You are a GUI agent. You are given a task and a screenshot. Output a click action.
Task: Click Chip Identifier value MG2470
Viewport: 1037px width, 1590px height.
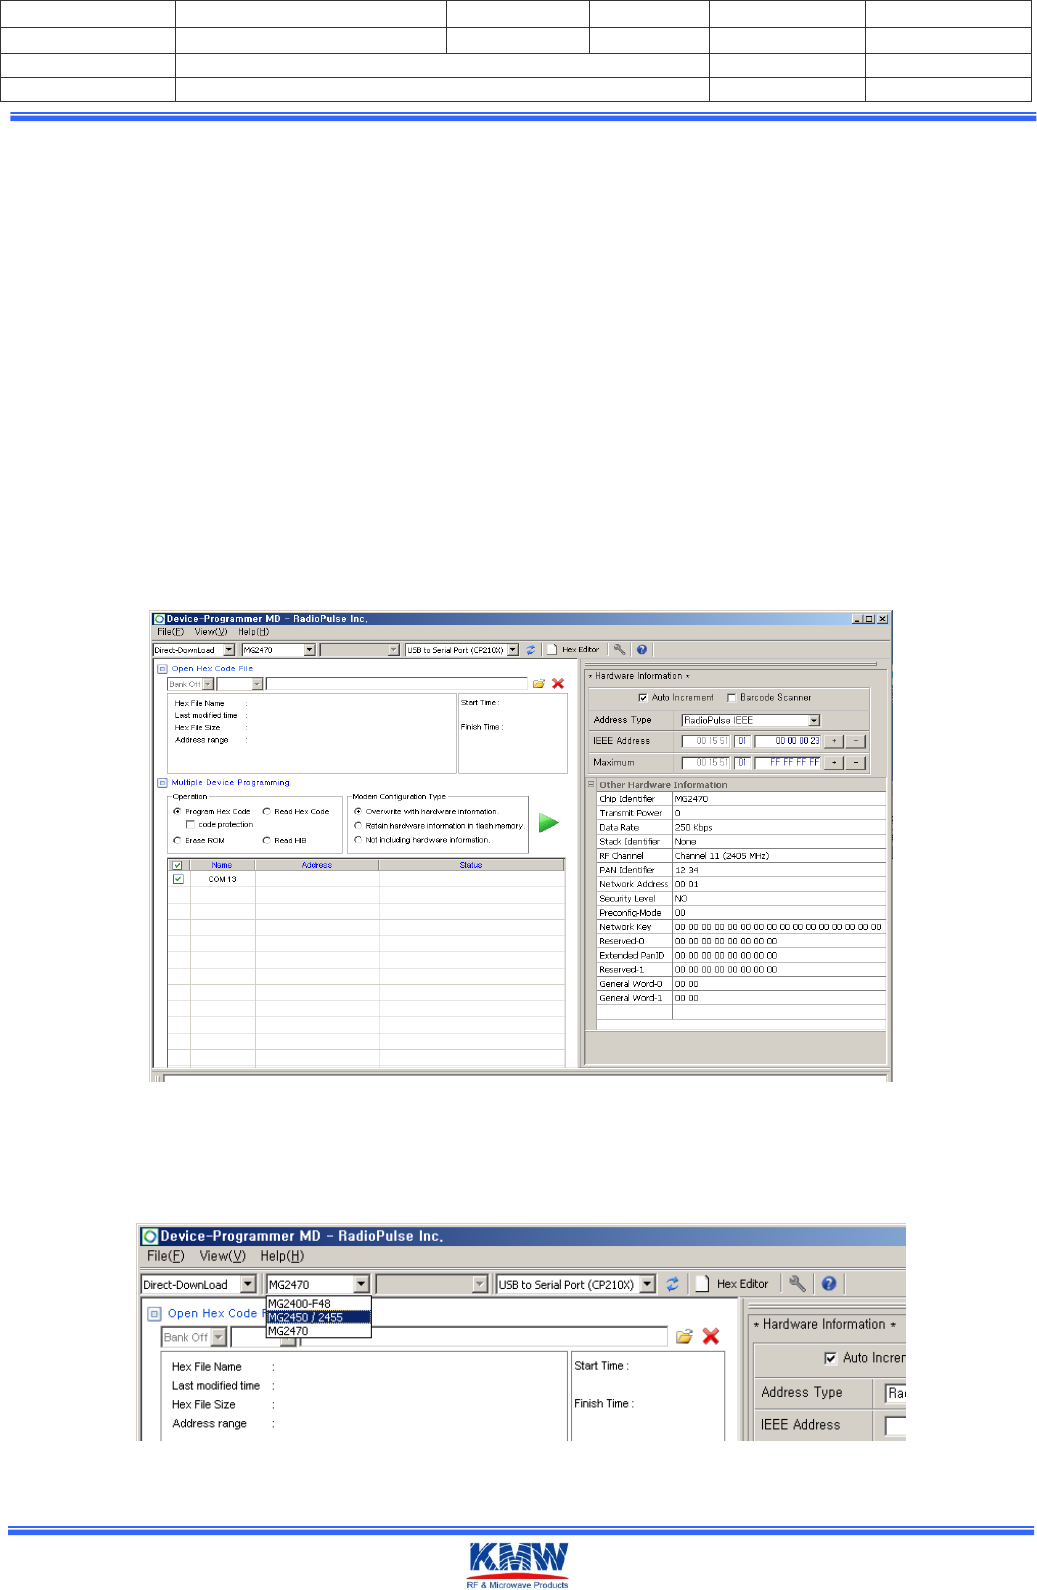[779, 799]
